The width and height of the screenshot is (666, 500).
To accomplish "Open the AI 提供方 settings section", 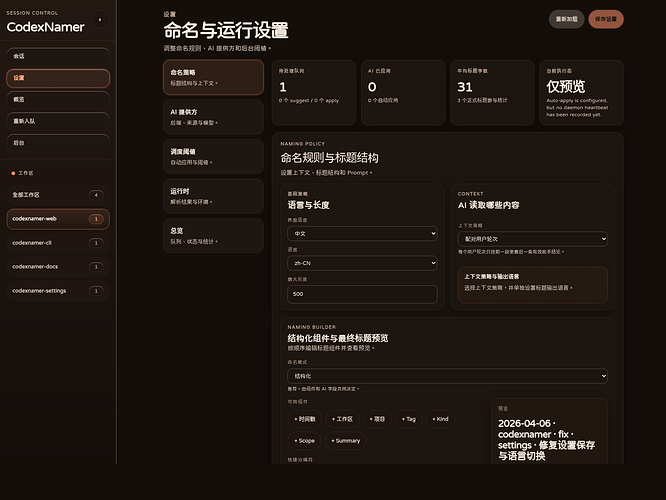I will coord(213,117).
